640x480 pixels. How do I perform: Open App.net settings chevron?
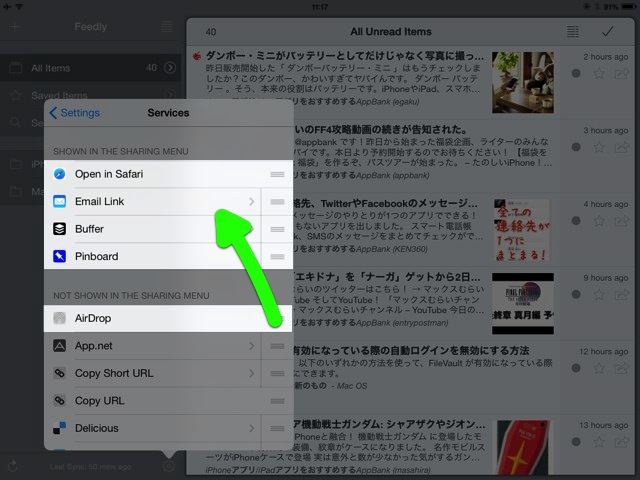point(251,346)
